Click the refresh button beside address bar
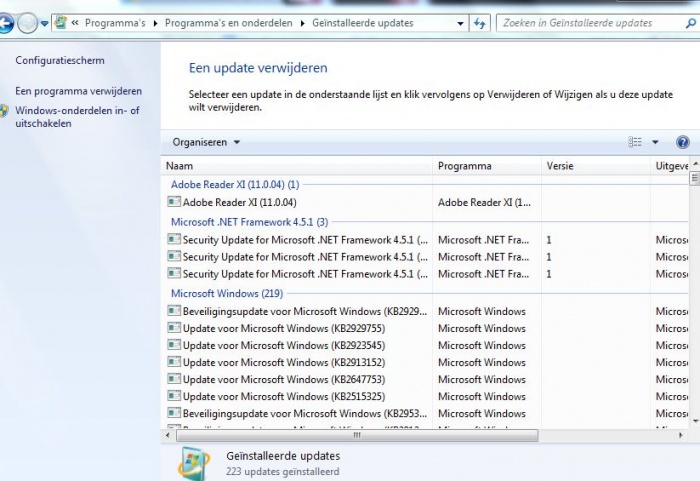The image size is (700, 481). coord(480,23)
